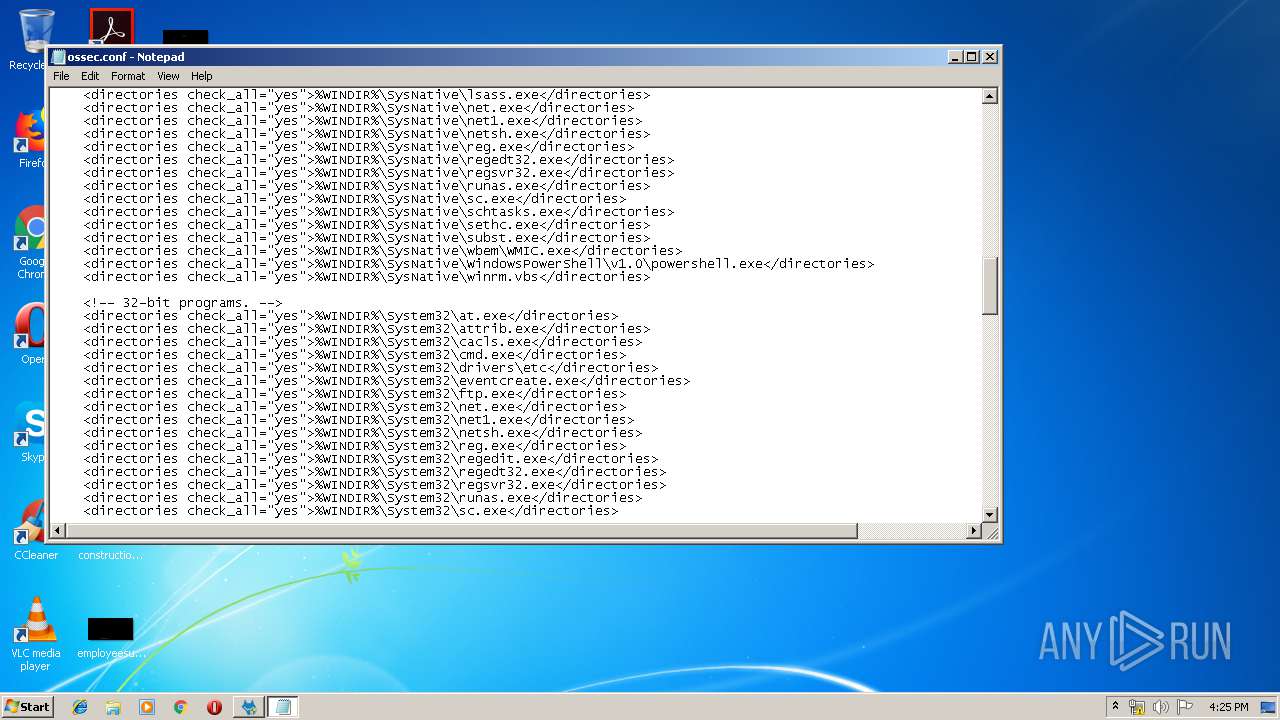Open Windows Media Player taskbar icon
Image resolution: width=1280 pixels, height=720 pixels.
(x=147, y=707)
